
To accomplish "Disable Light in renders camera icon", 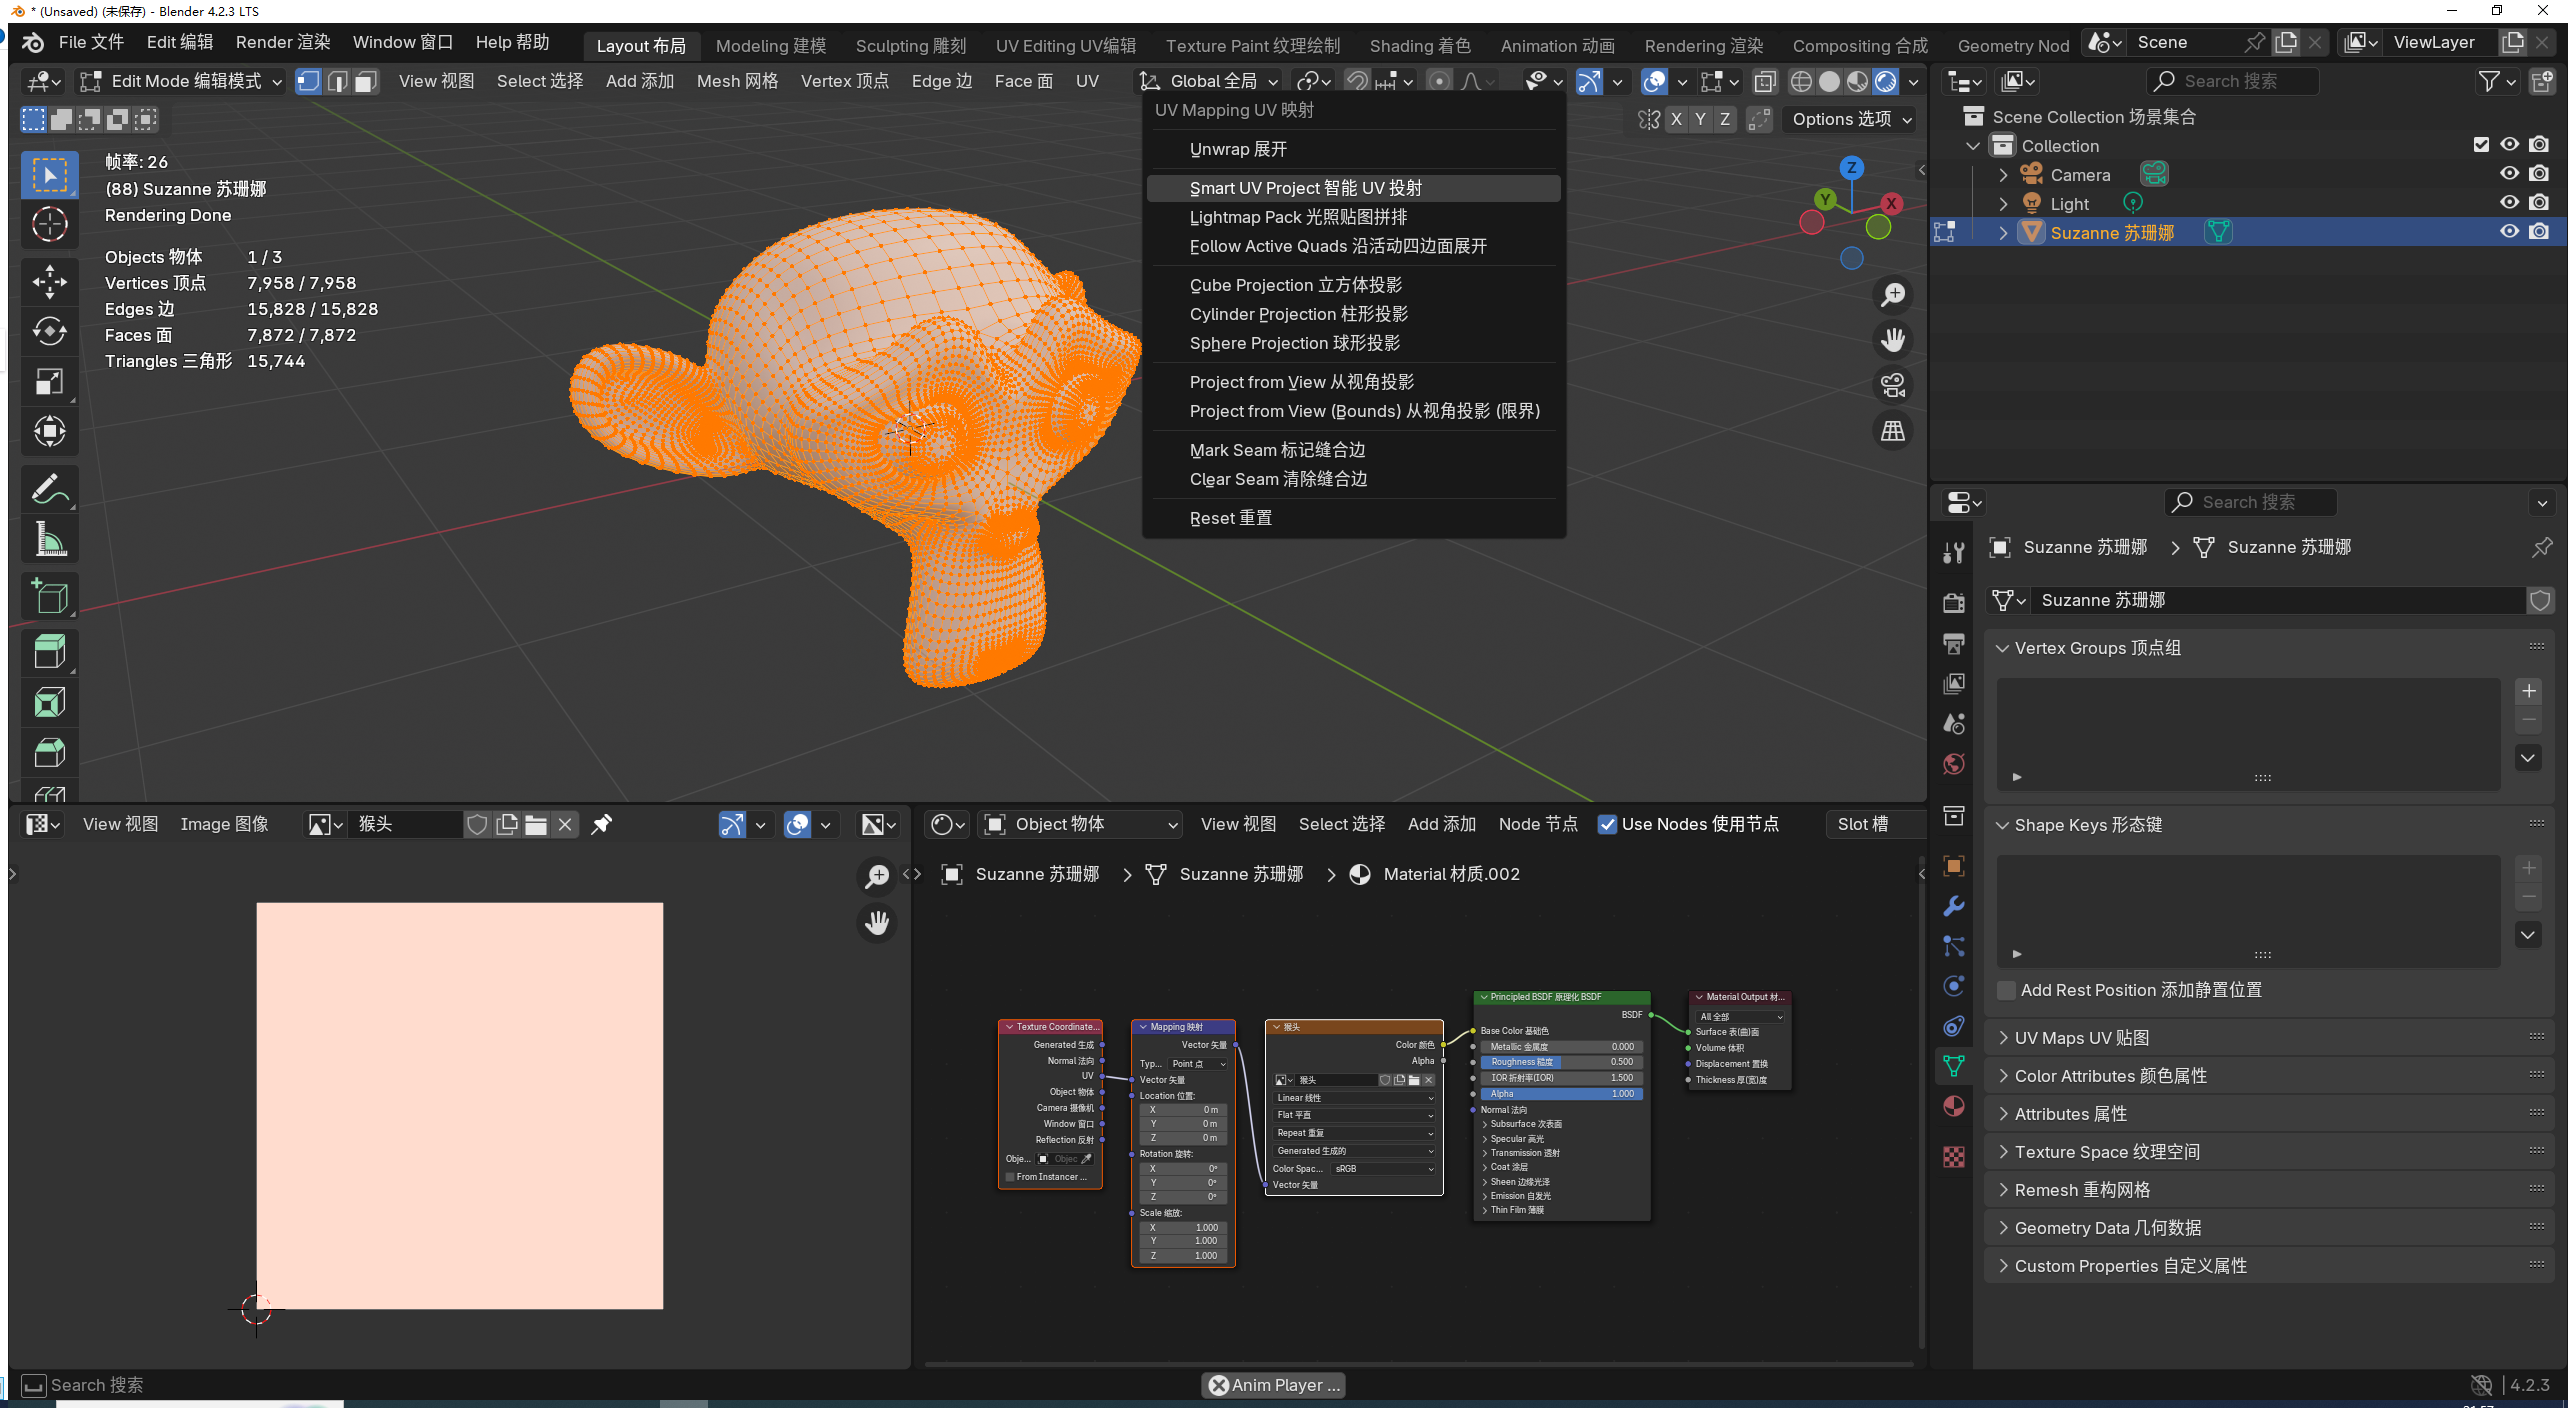I will click(x=2539, y=203).
